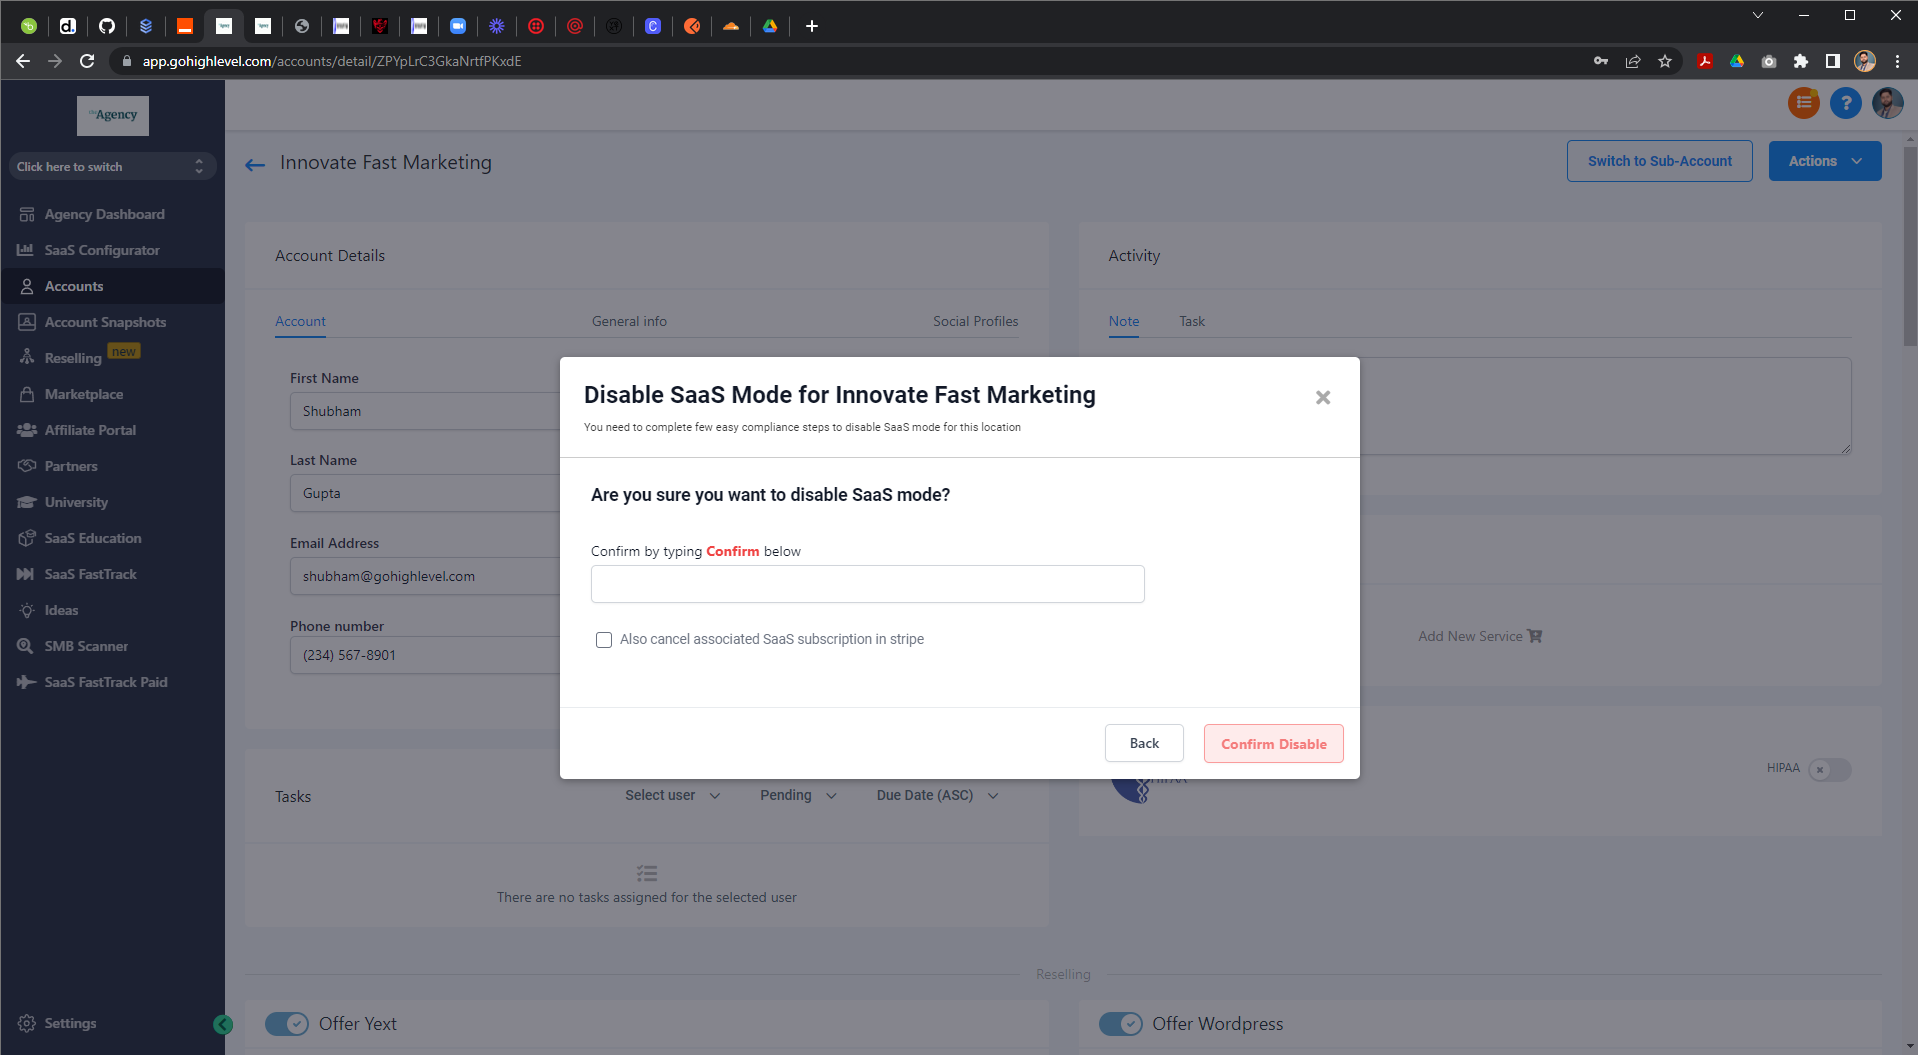Check 'Also cancel associated SaaS subscription' box
The height and width of the screenshot is (1055, 1918).
click(604, 640)
